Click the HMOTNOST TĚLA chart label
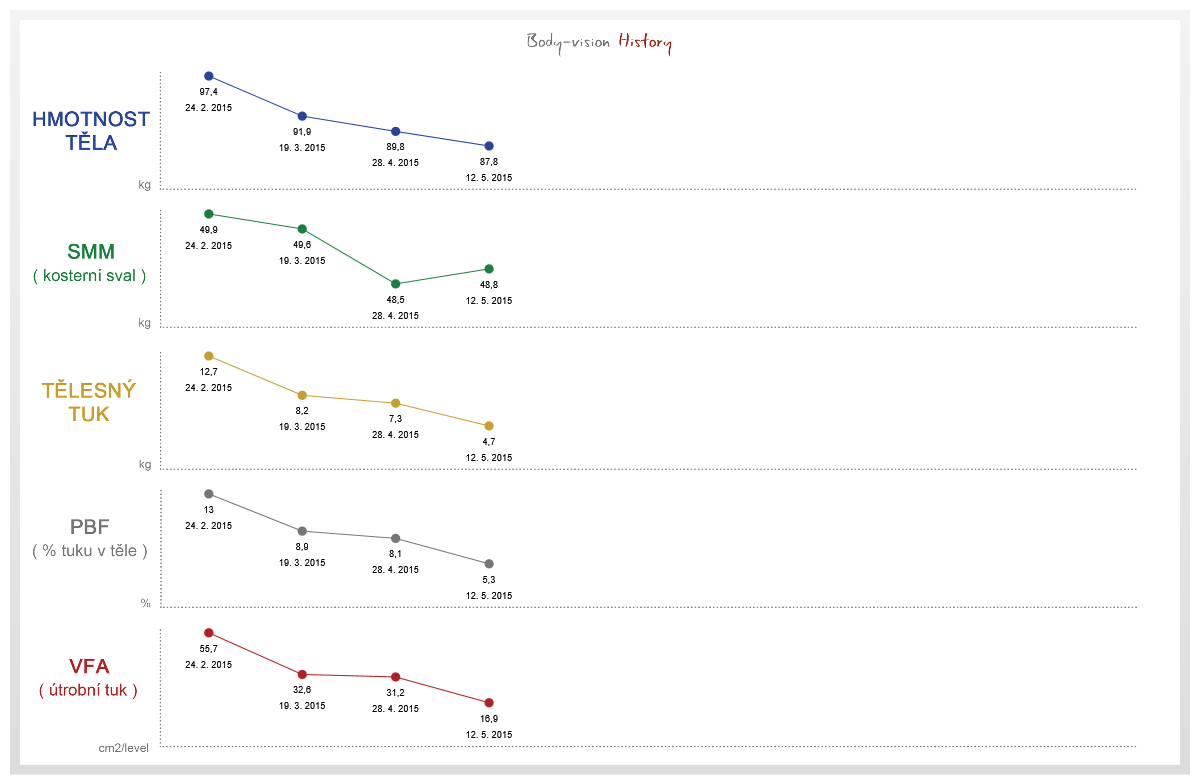1200x784 pixels. point(91,131)
